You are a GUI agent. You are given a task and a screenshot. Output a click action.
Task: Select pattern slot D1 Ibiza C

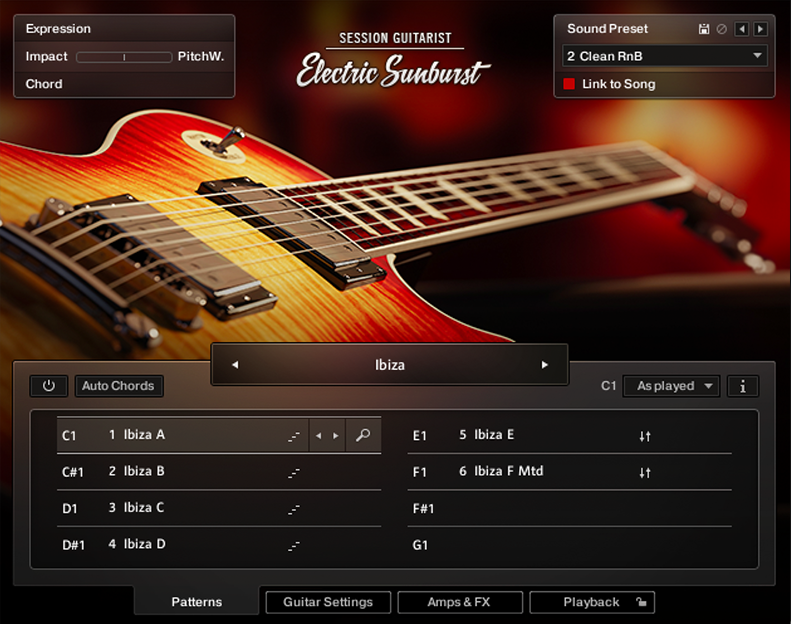pyautogui.click(x=219, y=508)
